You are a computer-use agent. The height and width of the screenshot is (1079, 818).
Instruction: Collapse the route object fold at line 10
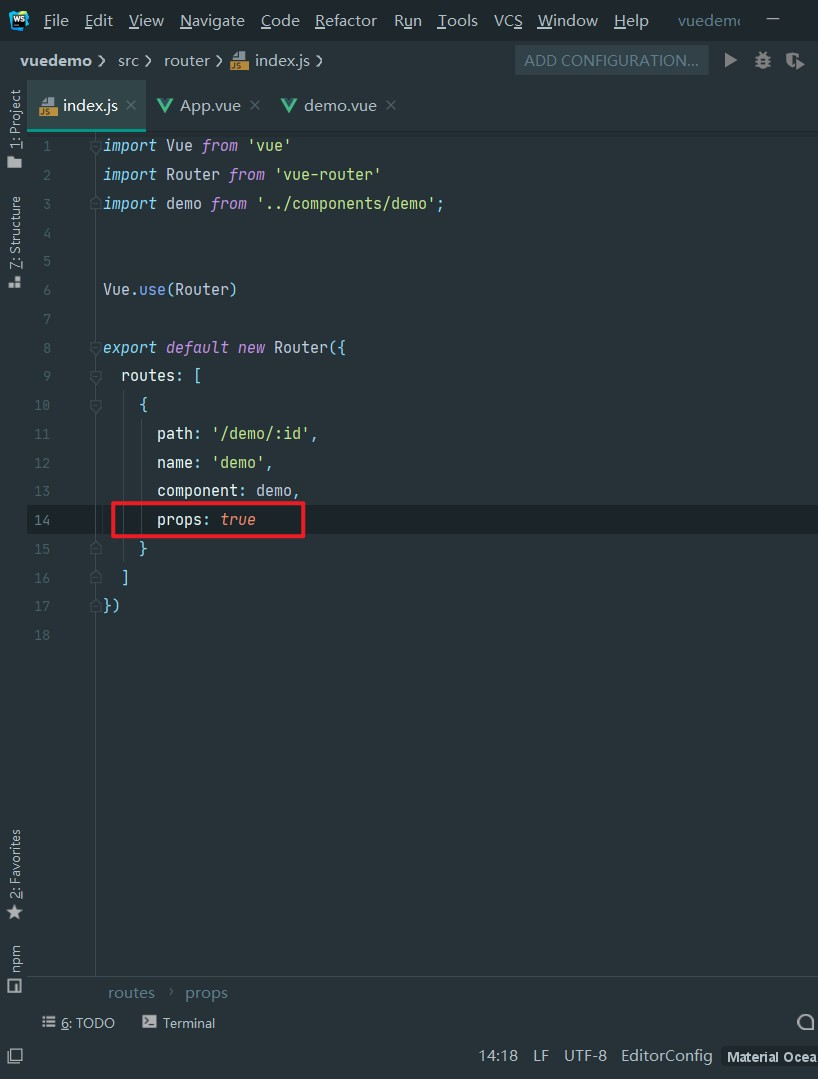96,405
